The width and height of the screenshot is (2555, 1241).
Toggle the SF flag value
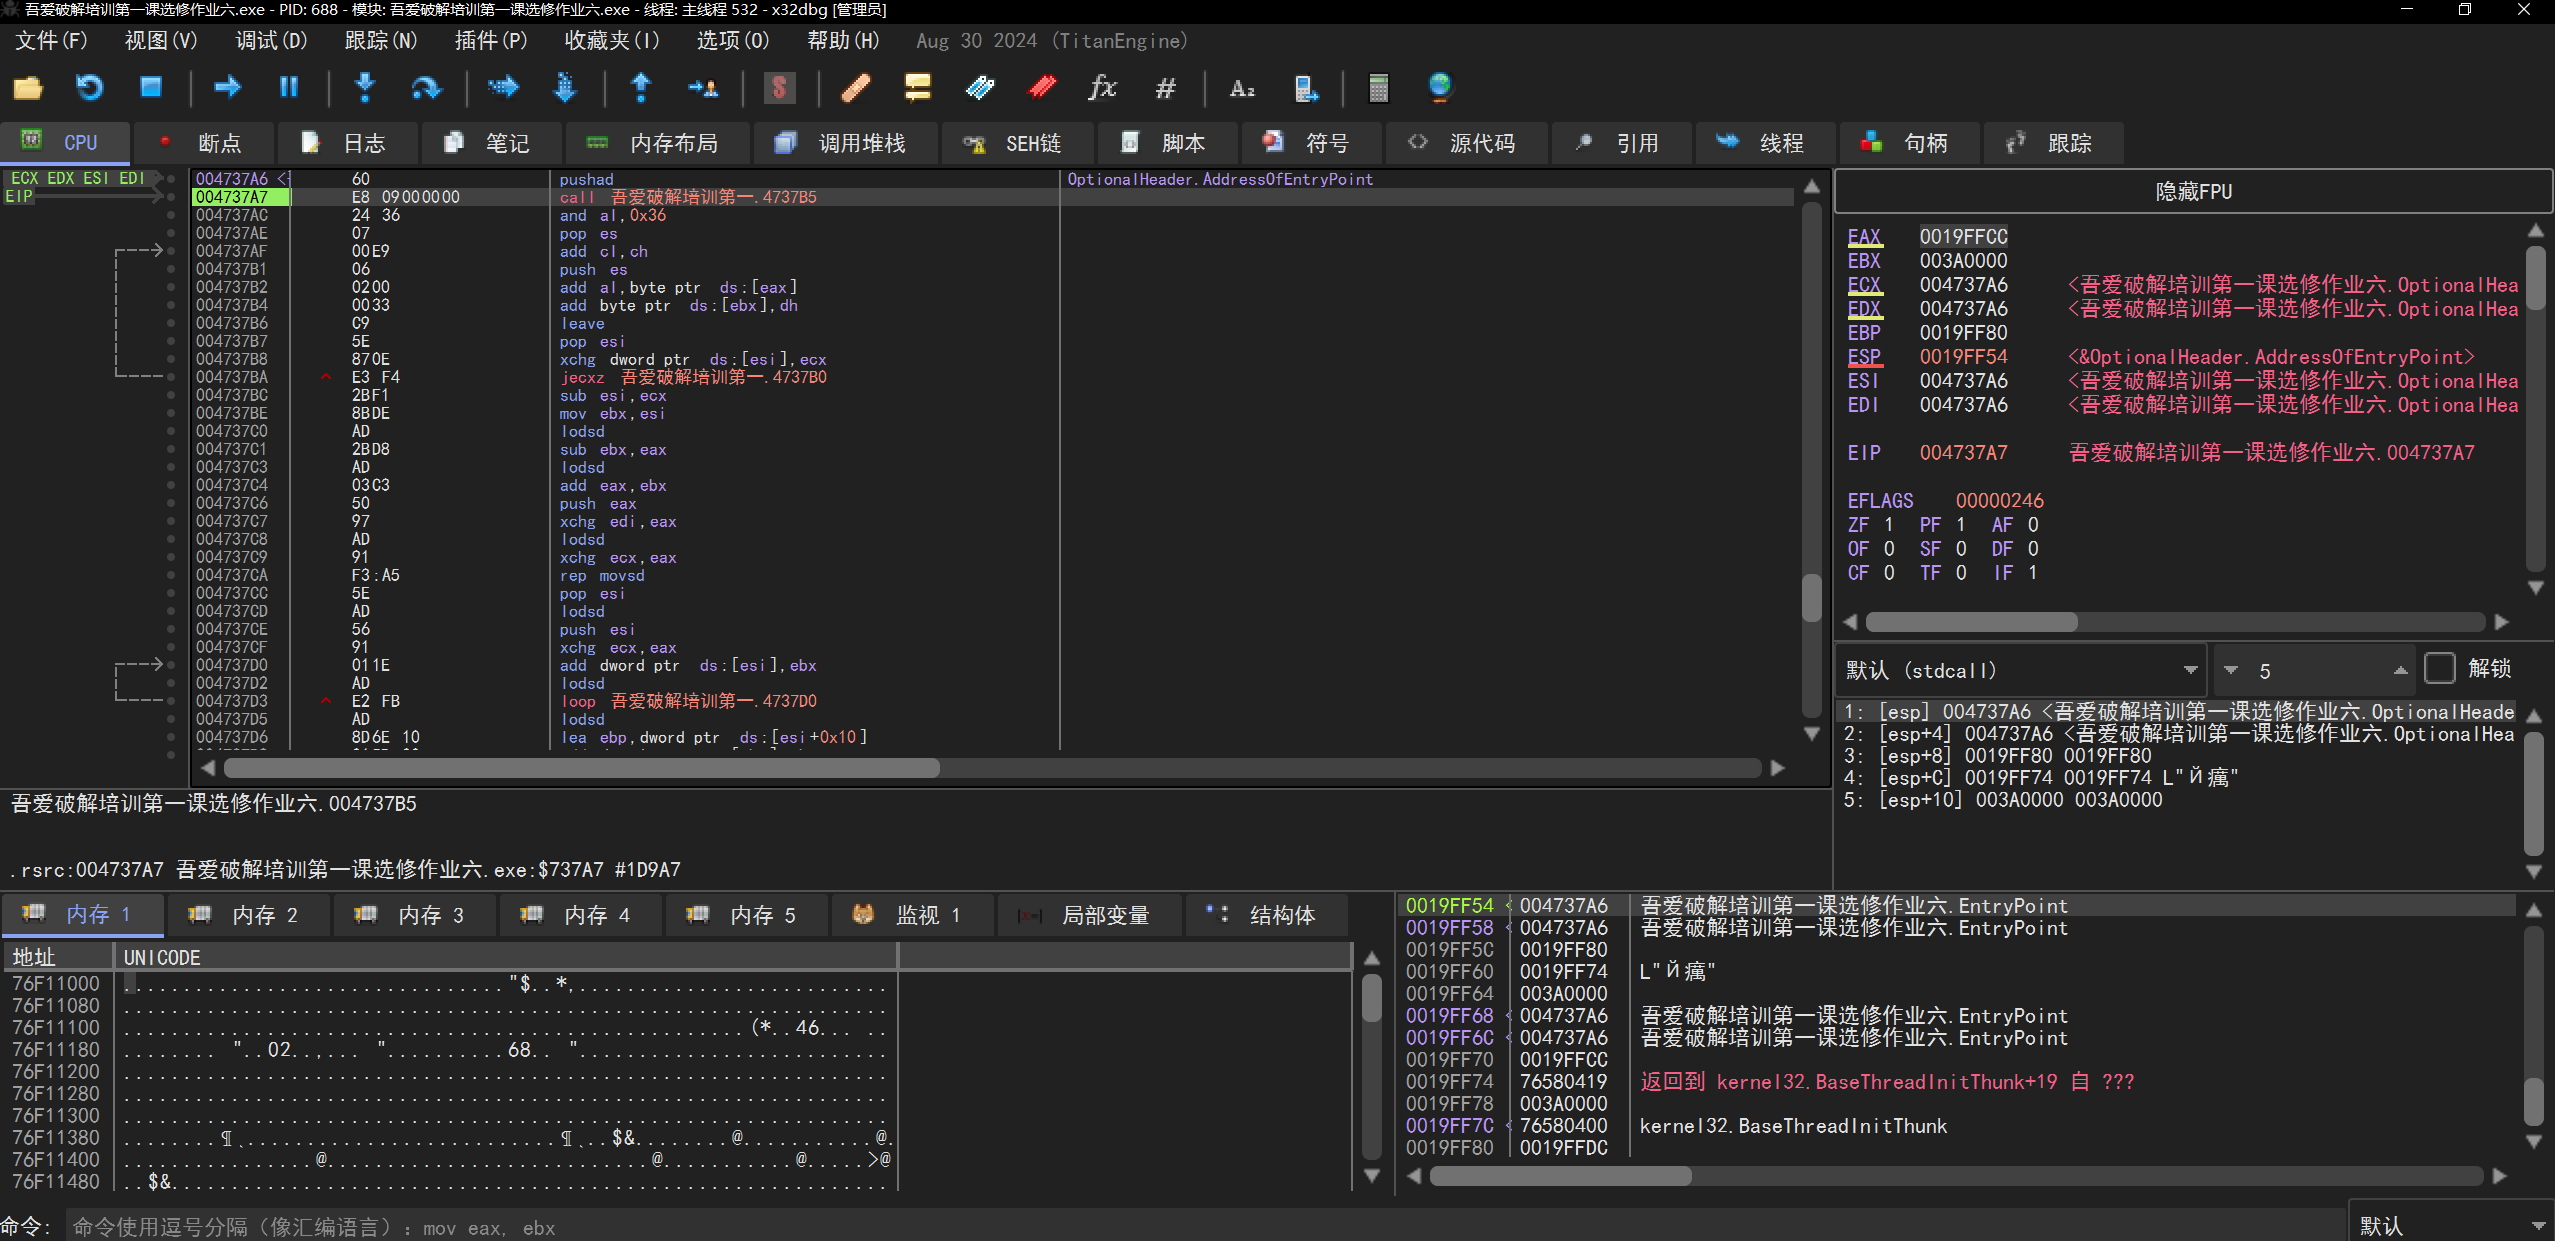pos(1961,549)
